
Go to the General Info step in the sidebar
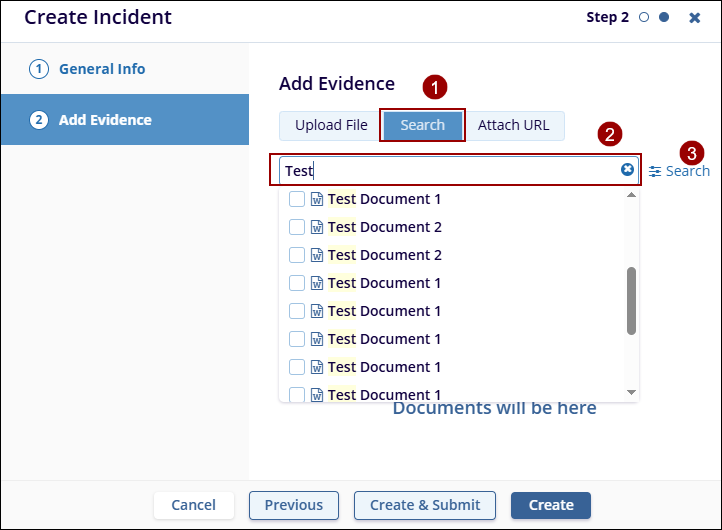(101, 69)
